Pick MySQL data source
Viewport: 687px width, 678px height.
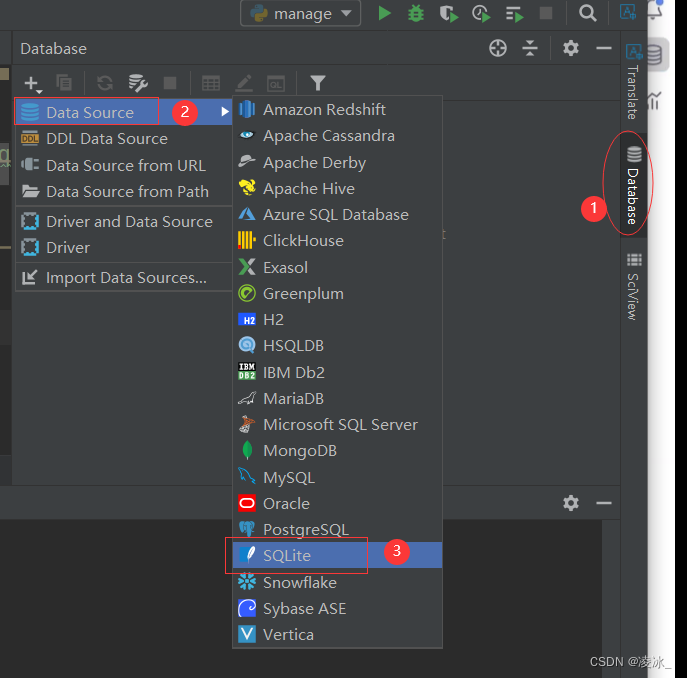tap(337, 477)
